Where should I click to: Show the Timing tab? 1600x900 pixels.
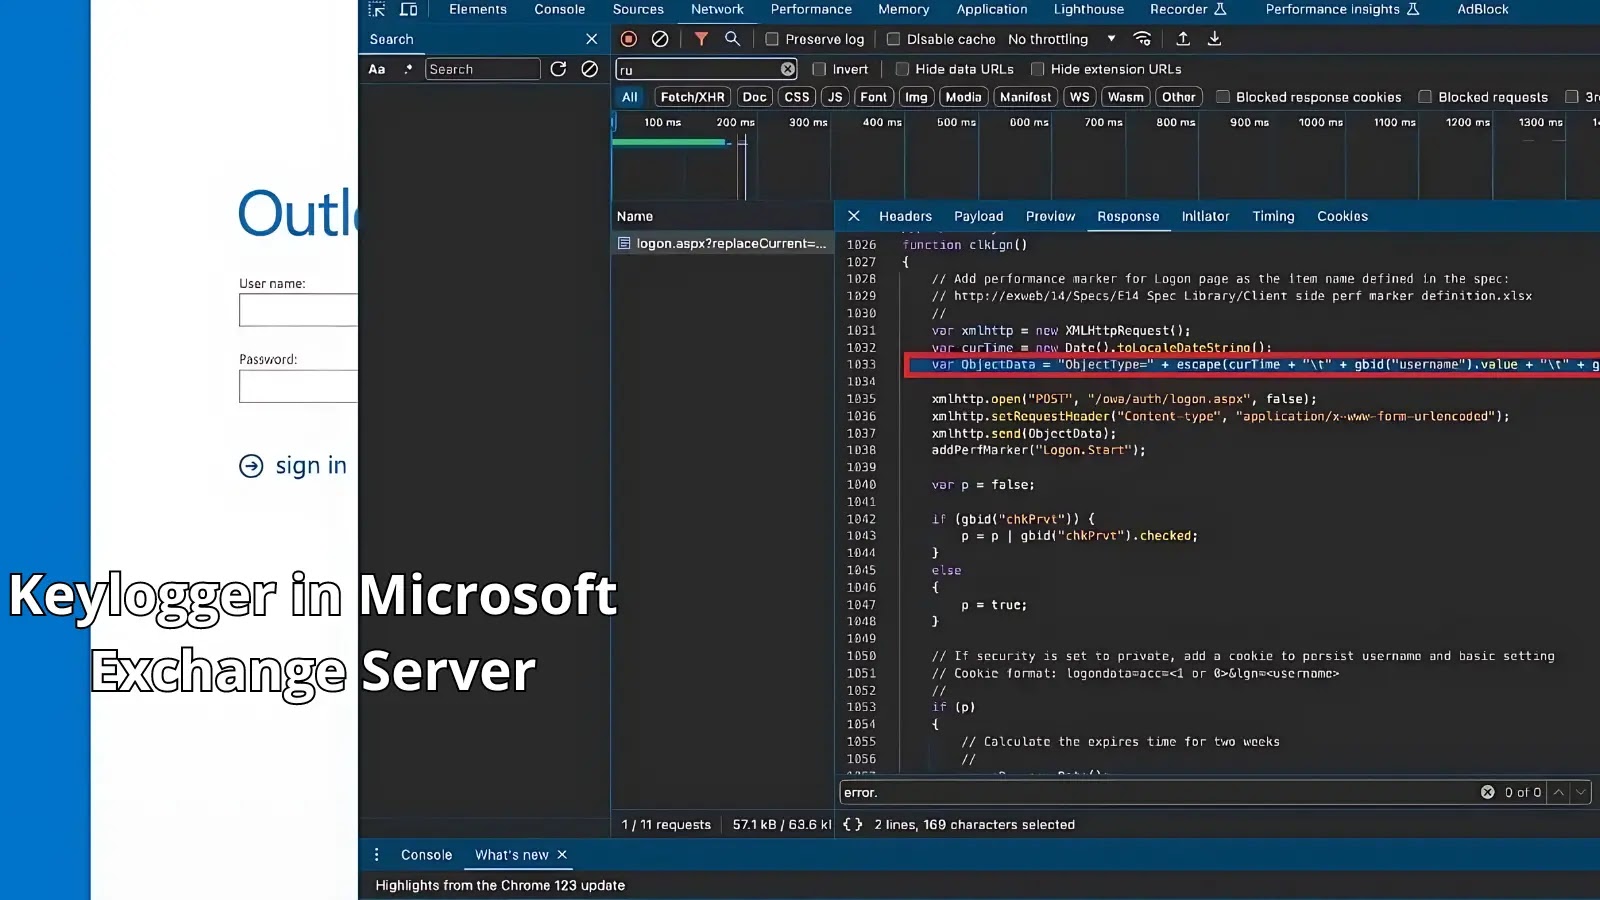pyautogui.click(x=1273, y=216)
